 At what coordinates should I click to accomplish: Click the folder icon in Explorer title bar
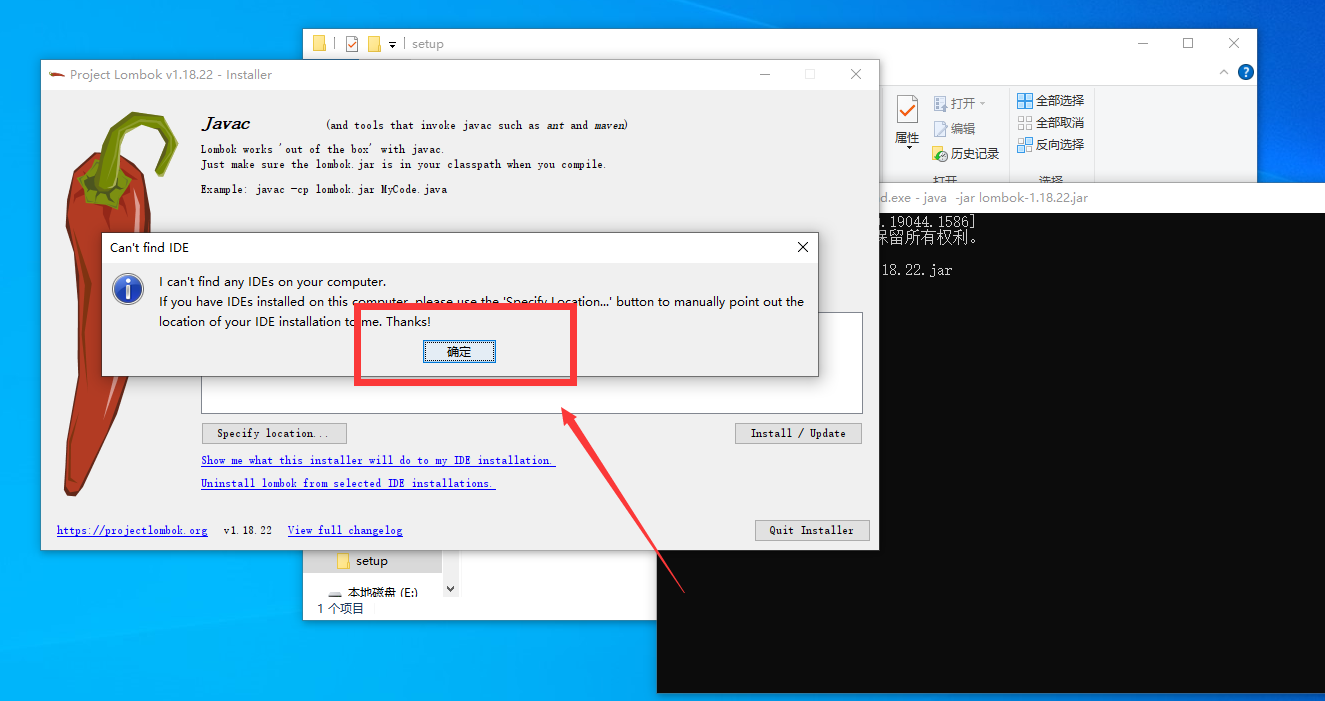click(x=319, y=43)
